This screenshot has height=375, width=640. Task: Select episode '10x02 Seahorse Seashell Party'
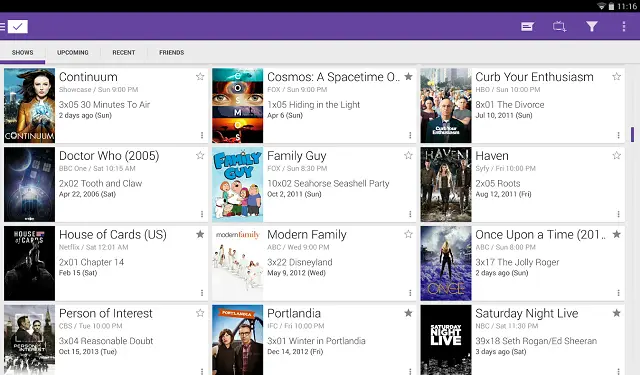click(328, 183)
